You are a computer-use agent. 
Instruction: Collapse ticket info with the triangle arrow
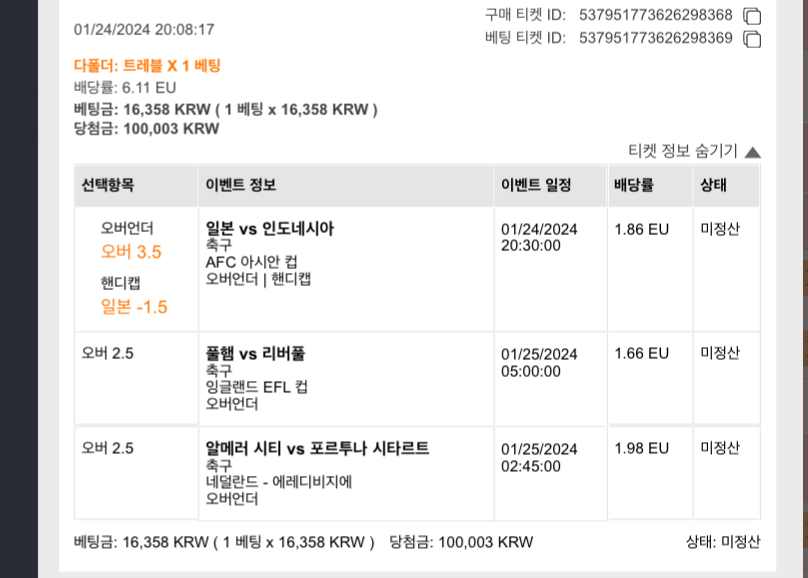click(x=753, y=152)
